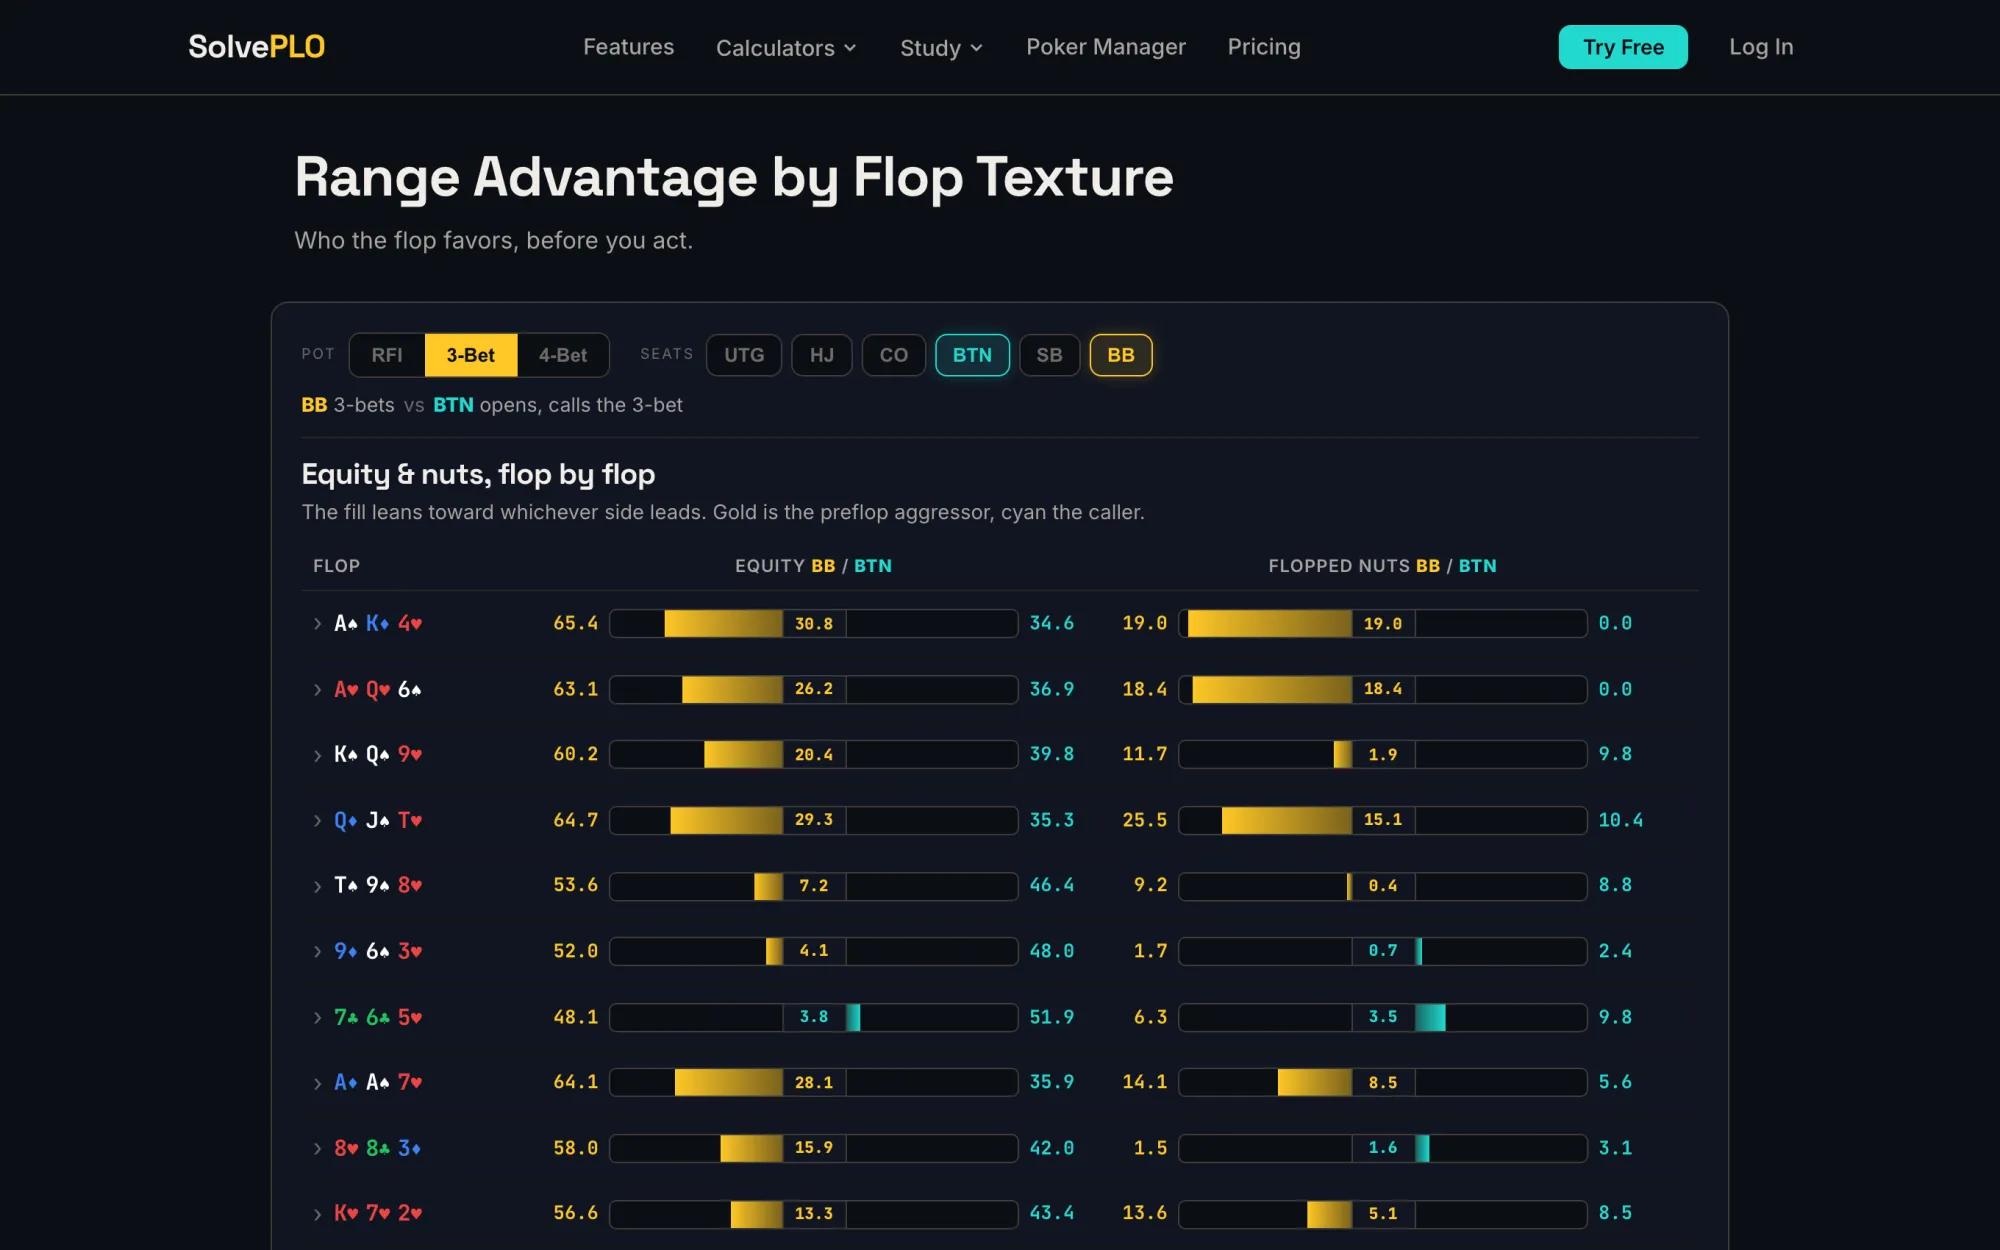Click the flopped nuts bar showing 19.0
Screen dimensions: 2000x1250
(x=1383, y=623)
